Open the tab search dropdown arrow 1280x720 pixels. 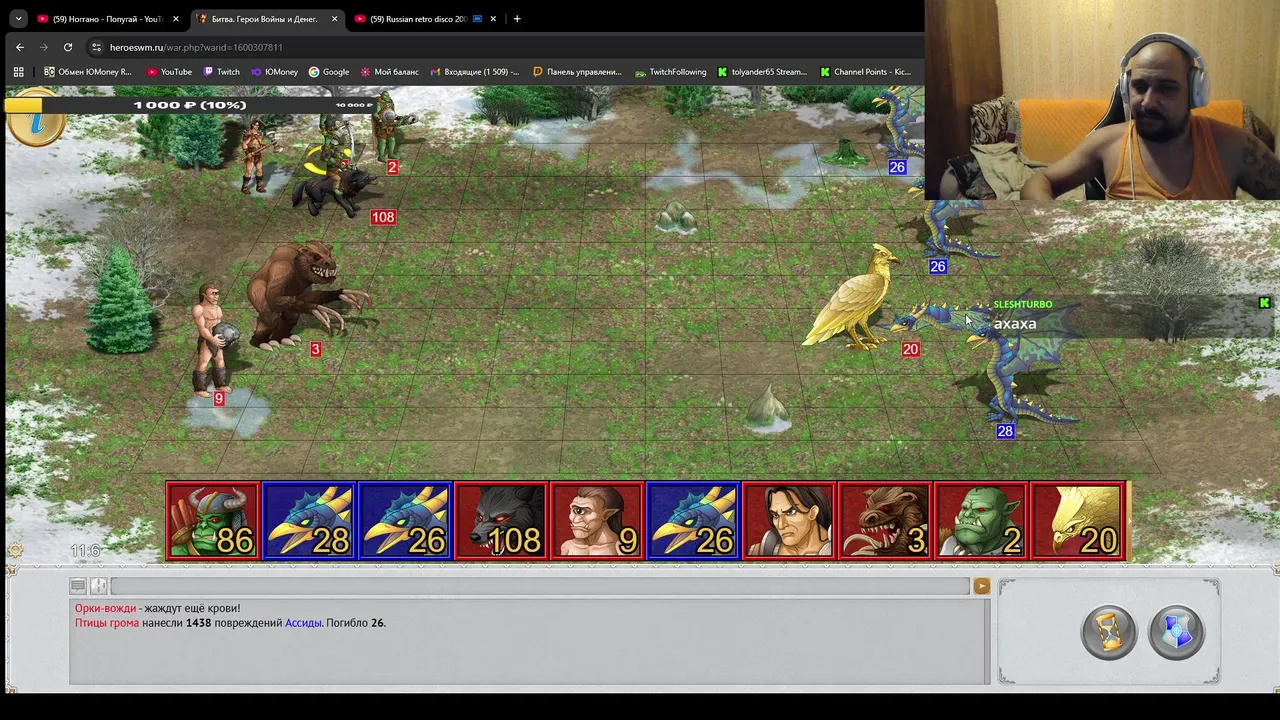pos(18,19)
